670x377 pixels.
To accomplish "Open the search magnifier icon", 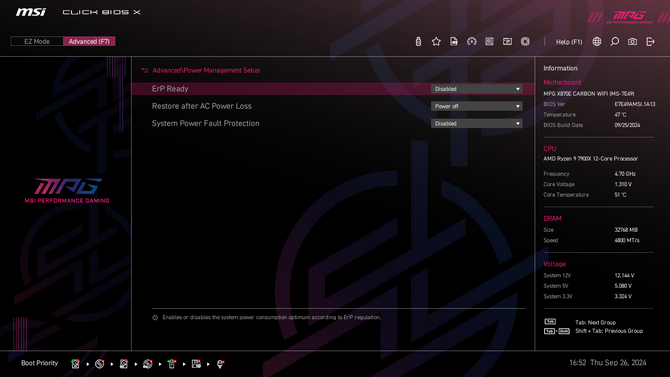I will tap(614, 41).
